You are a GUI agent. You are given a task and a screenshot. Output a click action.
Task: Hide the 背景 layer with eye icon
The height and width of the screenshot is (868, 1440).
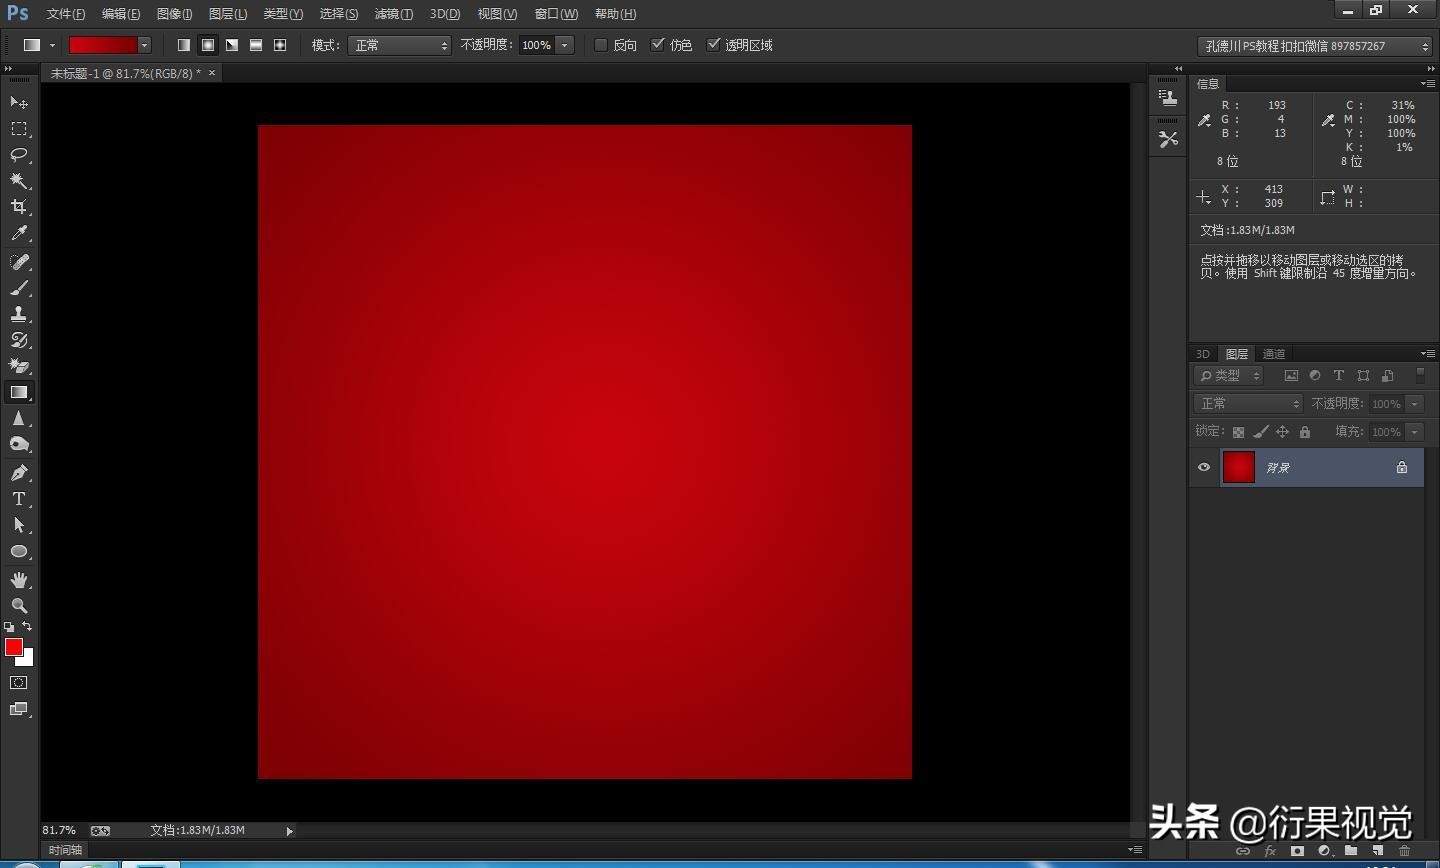tap(1204, 467)
